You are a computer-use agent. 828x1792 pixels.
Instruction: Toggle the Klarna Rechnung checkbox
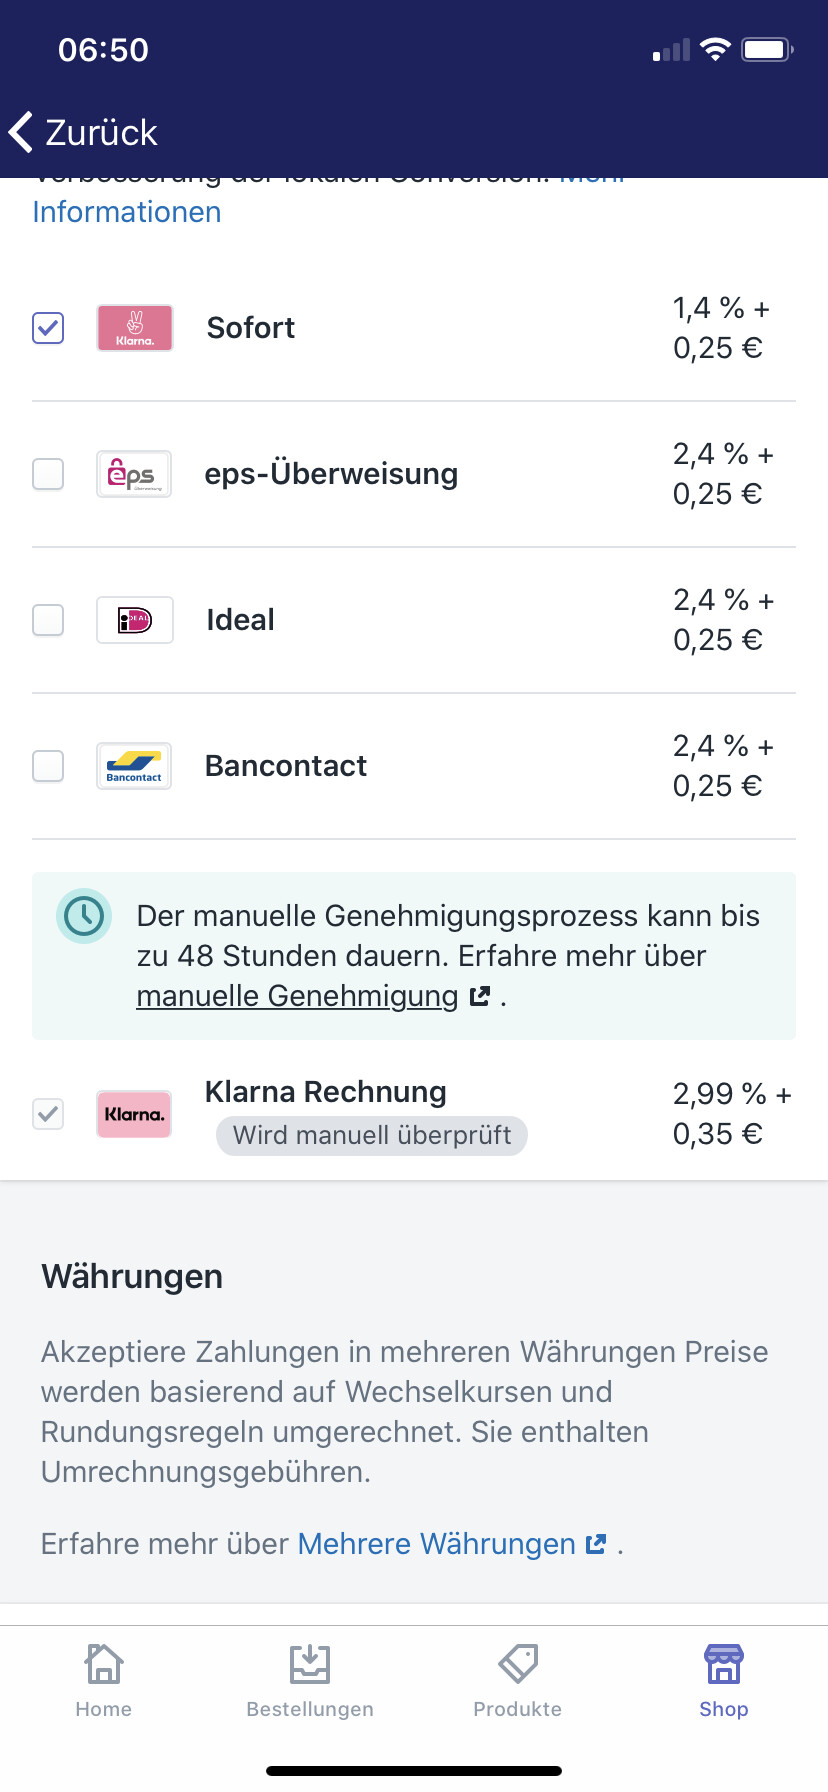(48, 1114)
